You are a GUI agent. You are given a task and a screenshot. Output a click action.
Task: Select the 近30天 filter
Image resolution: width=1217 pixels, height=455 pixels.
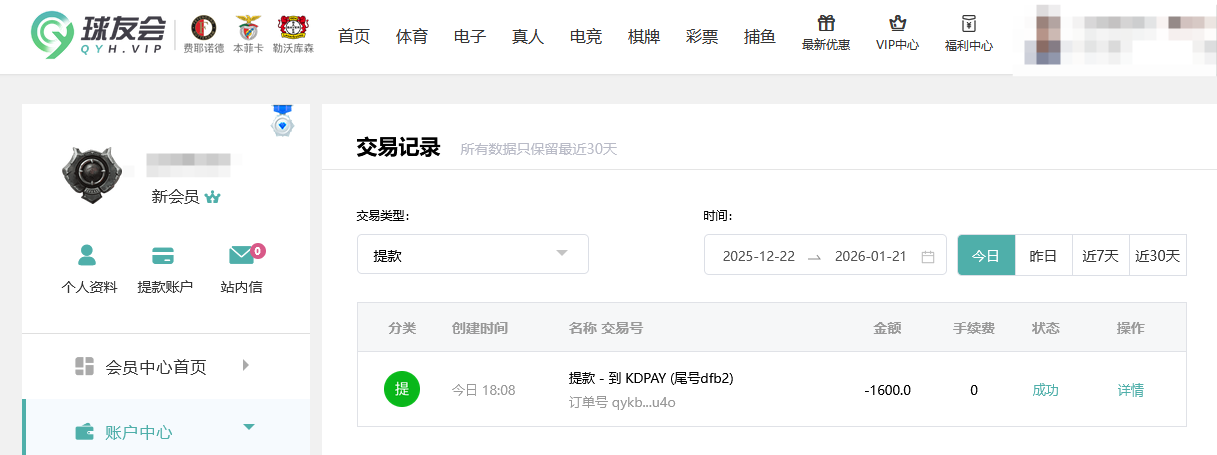pos(1157,255)
